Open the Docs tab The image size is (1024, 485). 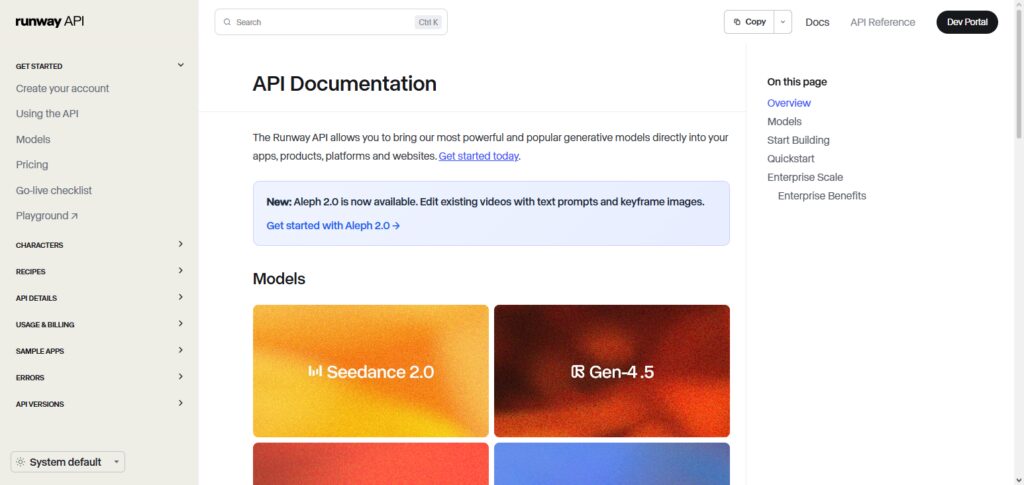tap(817, 22)
